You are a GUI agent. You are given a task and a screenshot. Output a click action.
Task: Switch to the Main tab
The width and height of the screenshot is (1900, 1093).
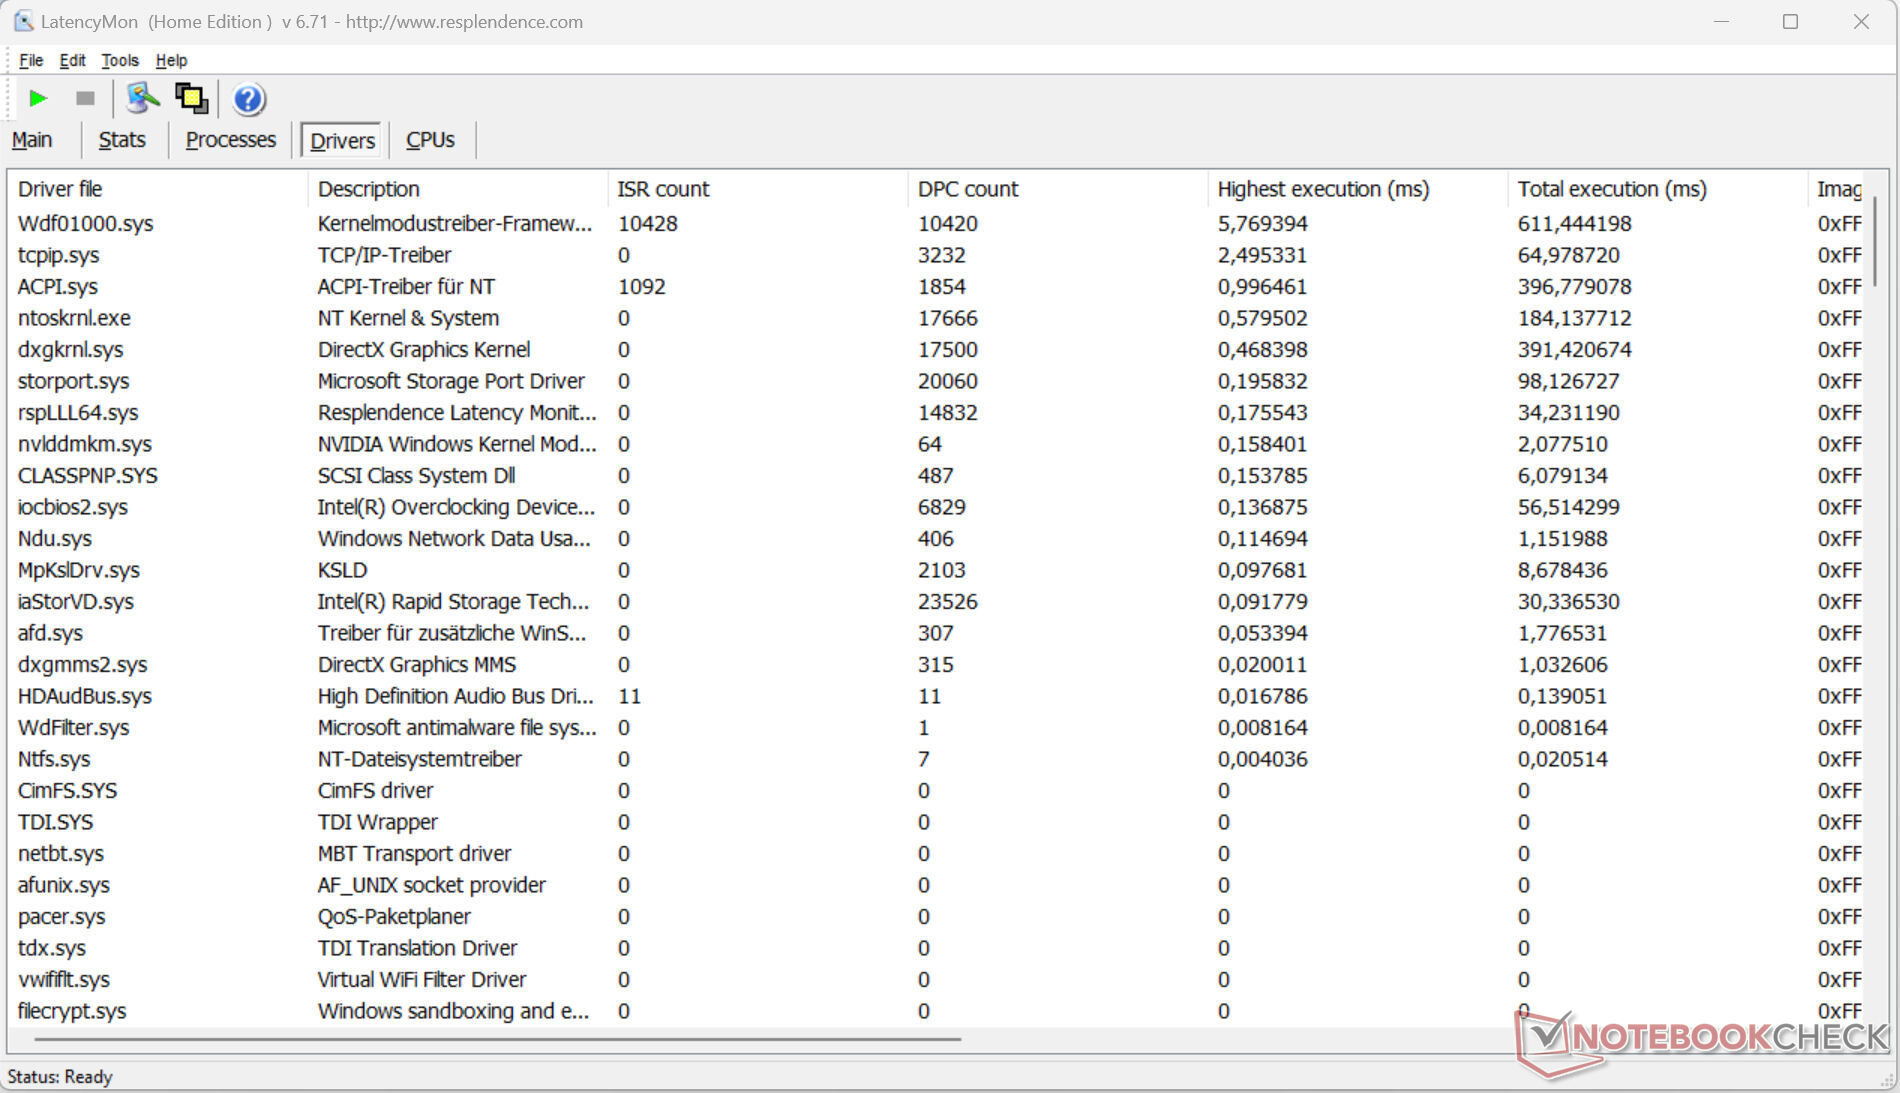[x=32, y=140]
